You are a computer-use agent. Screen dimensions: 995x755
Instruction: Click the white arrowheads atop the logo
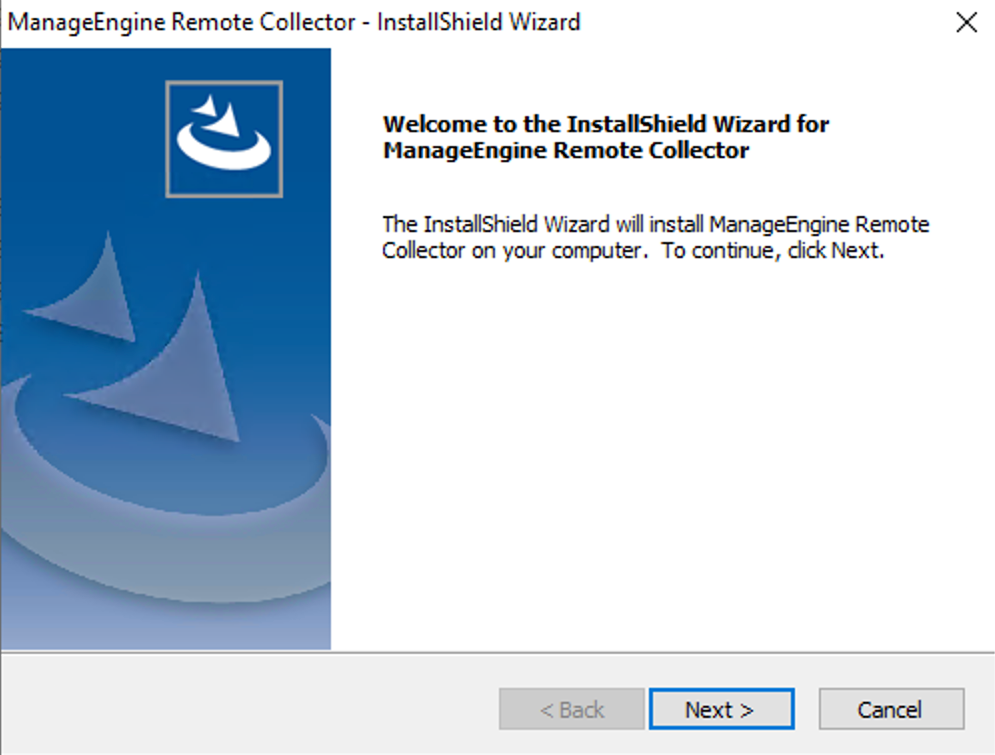tap(216, 112)
